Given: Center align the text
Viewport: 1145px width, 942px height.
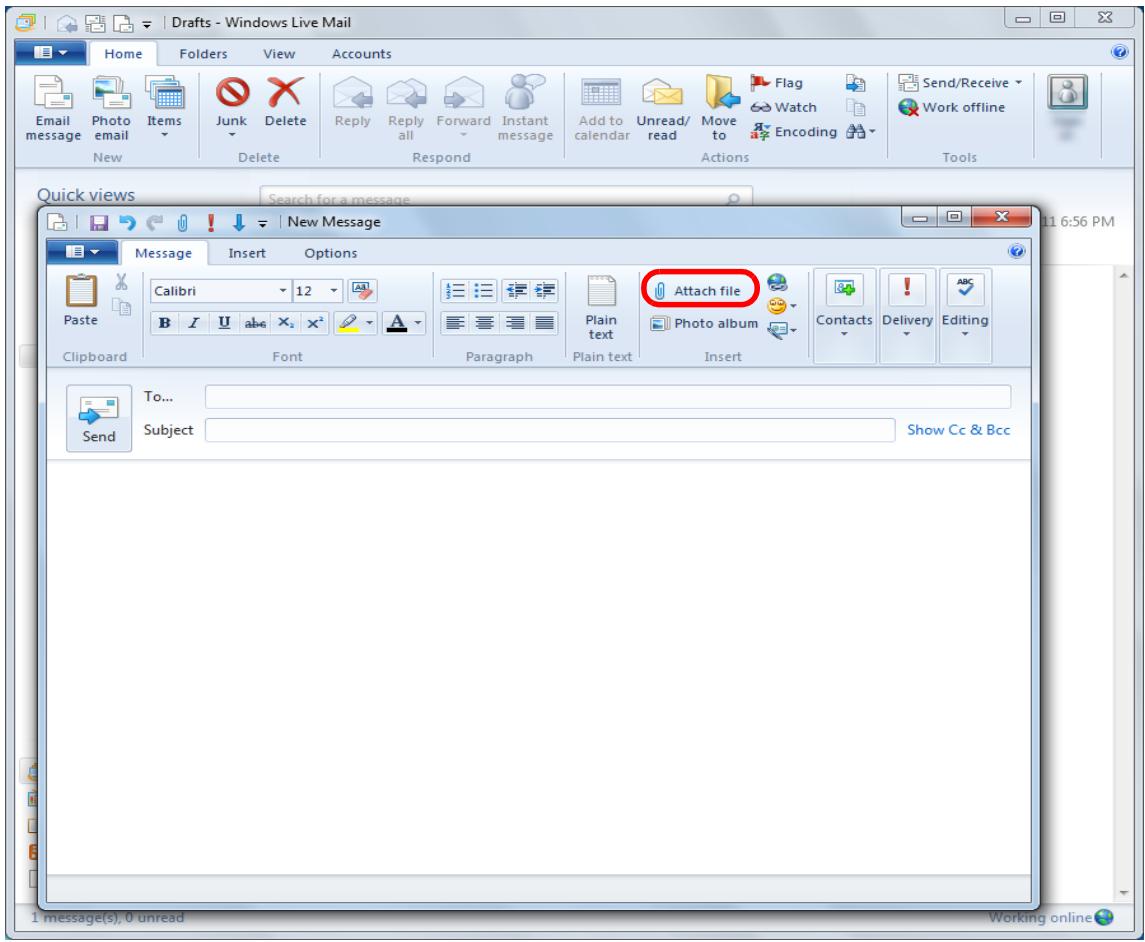Looking at the screenshot, I should [484, 323].
